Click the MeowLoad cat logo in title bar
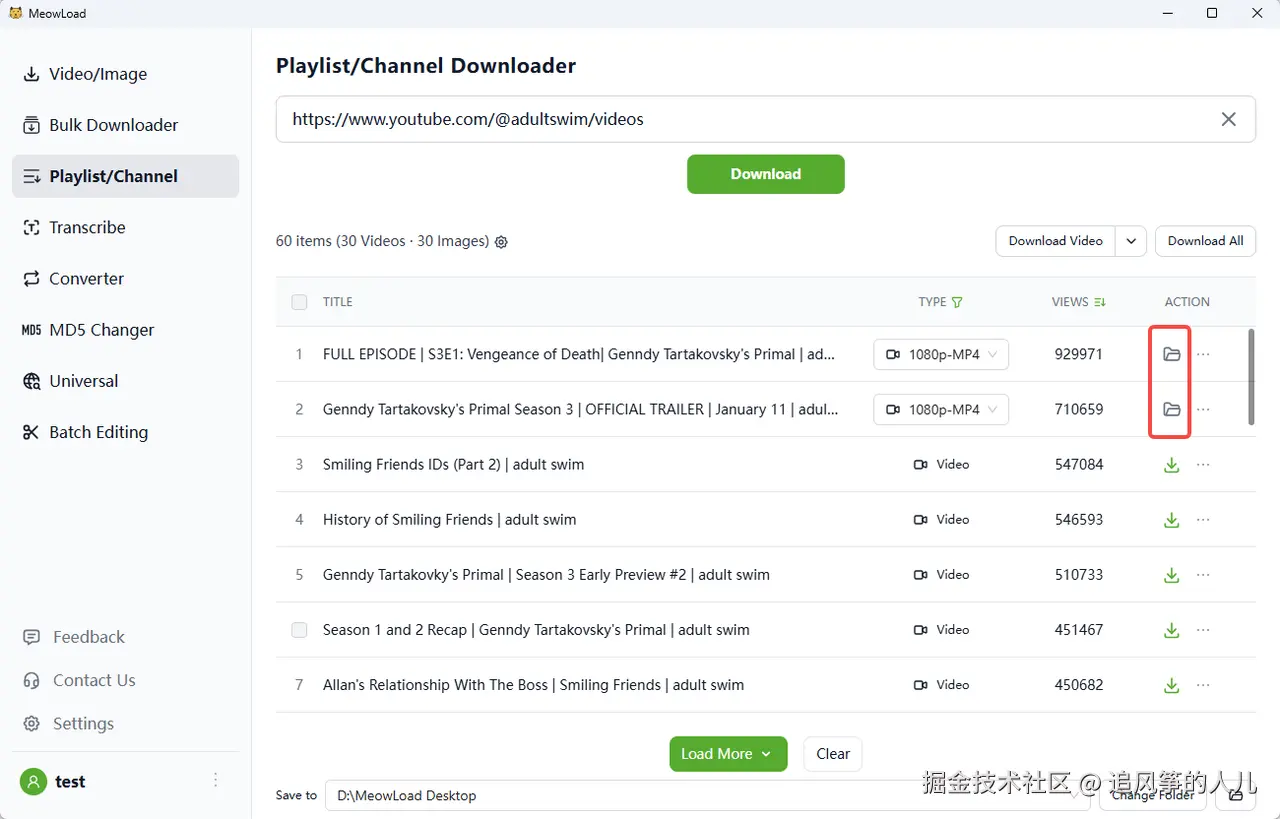This screenshot has height=819, width=1280. pos(15,13)
